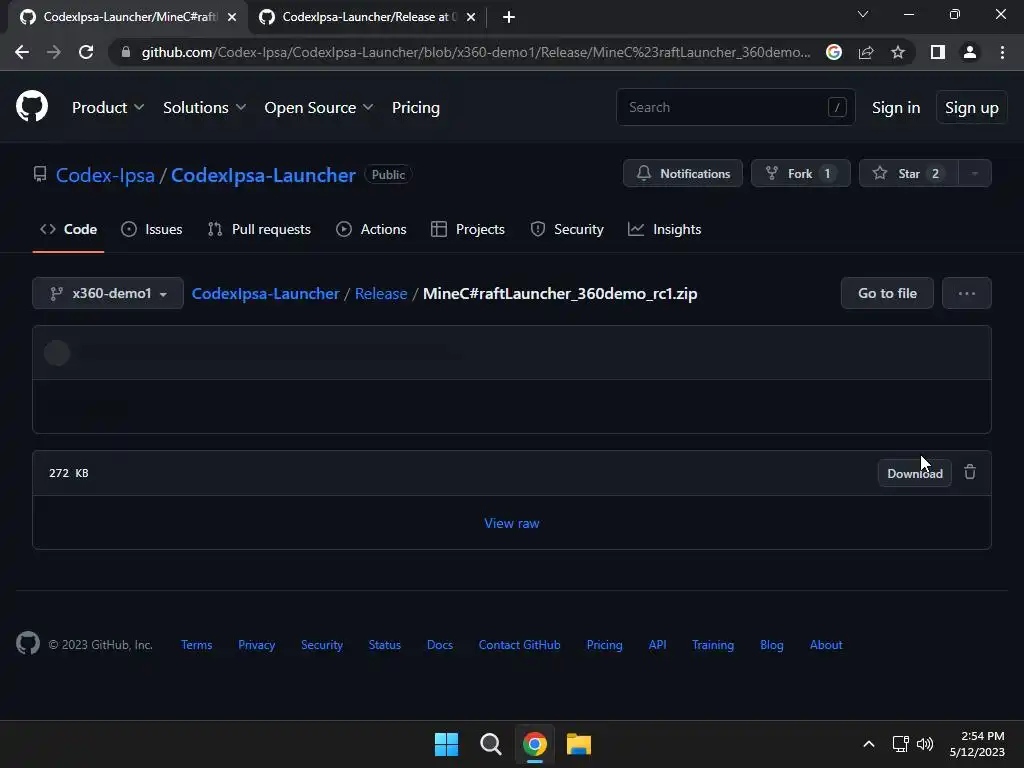
Task: Open the tab search chevron
Action: point(863,14)
